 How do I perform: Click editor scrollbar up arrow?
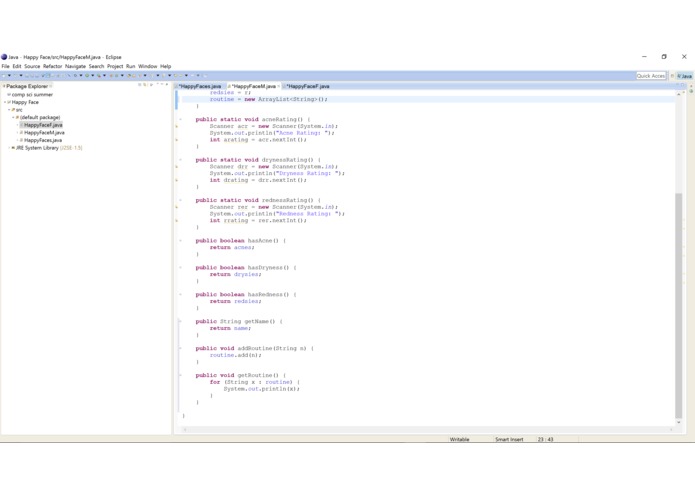click(x=678, y=94)
